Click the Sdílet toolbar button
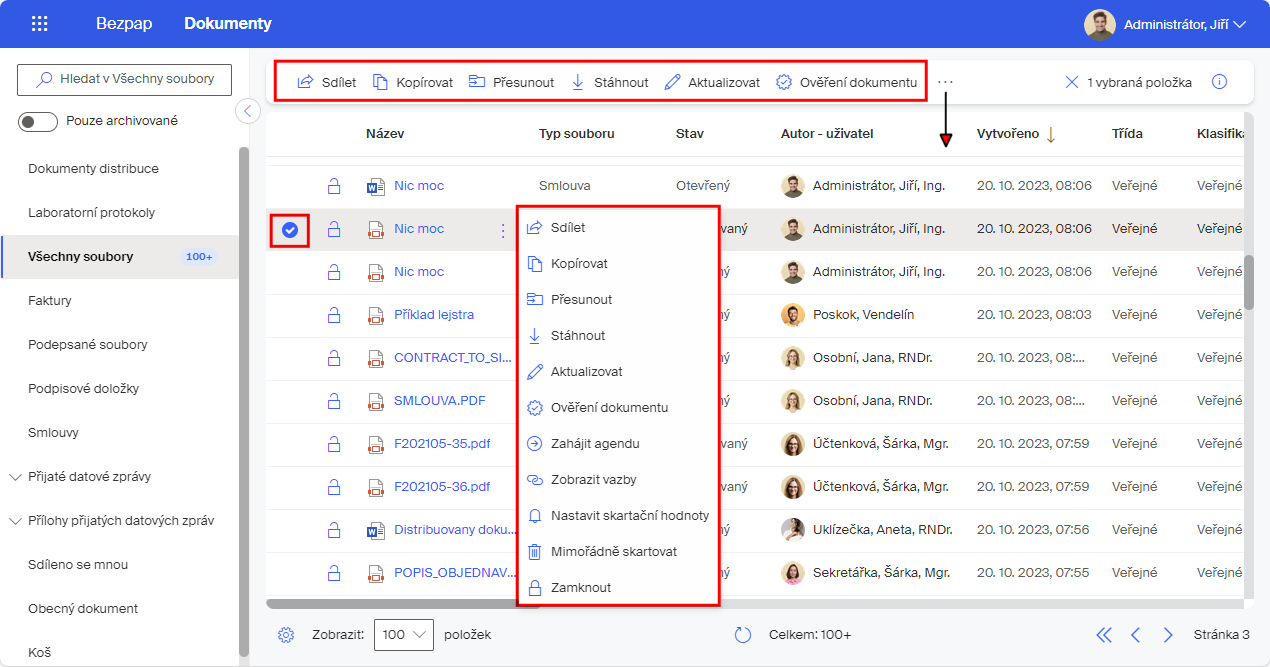 click(326, 82)
